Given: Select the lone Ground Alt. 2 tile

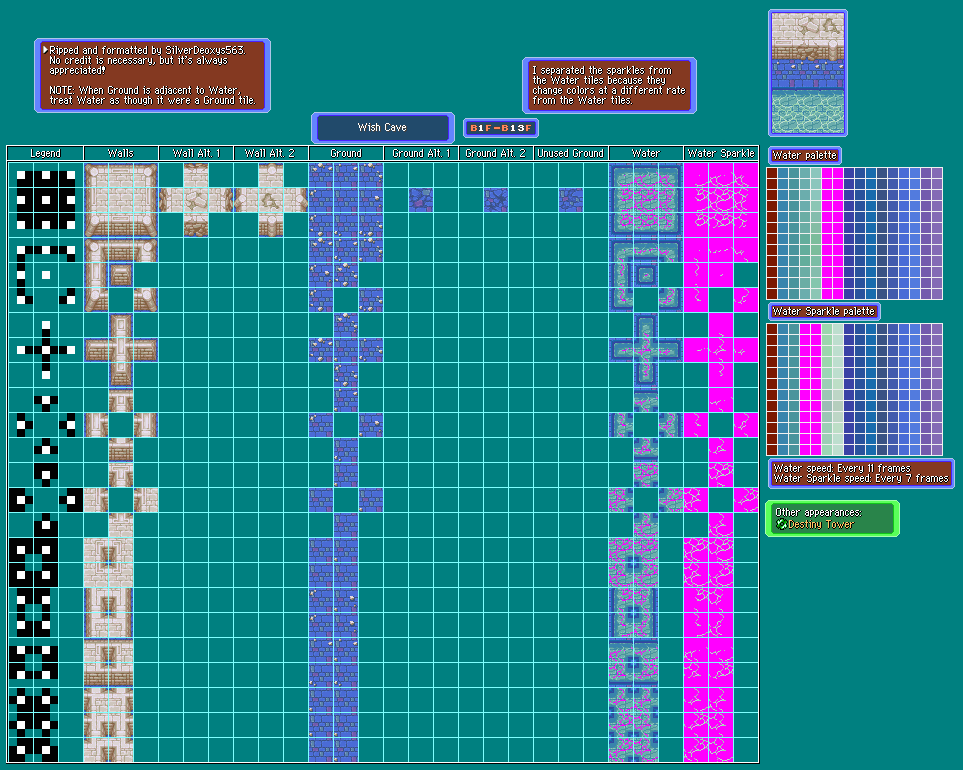Looking at the screenshot, I should click(496, 200).
